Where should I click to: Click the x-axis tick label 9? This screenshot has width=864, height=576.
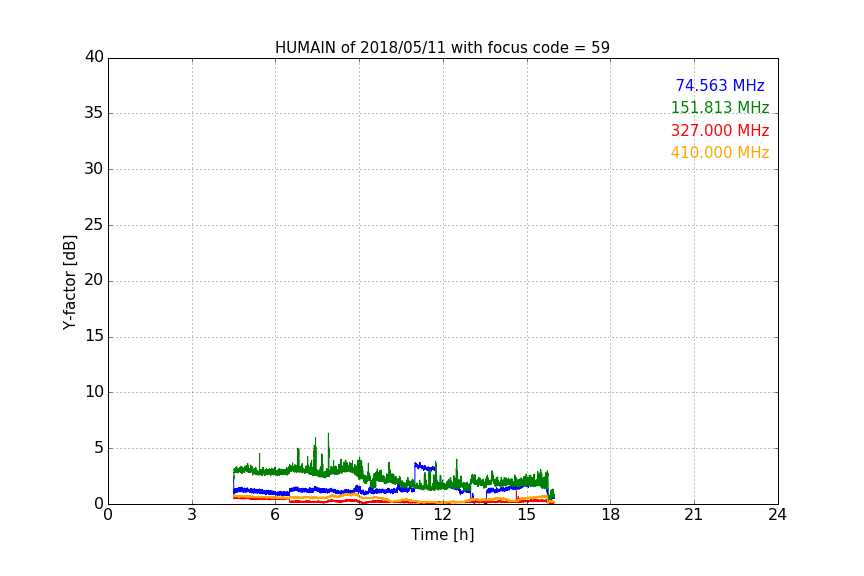359,515
